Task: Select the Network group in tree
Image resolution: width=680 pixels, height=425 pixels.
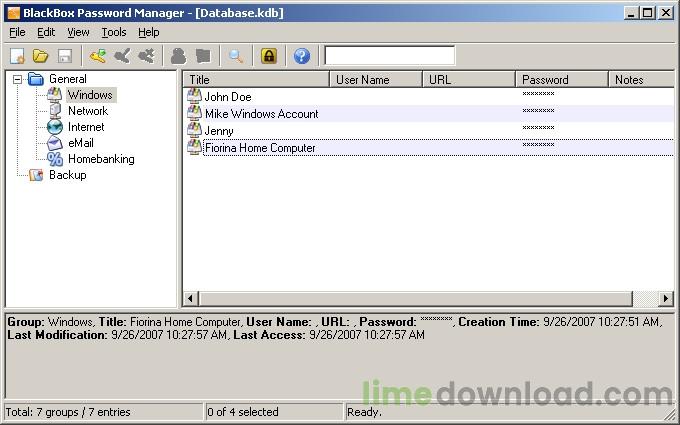Action: tap(88, 111)
